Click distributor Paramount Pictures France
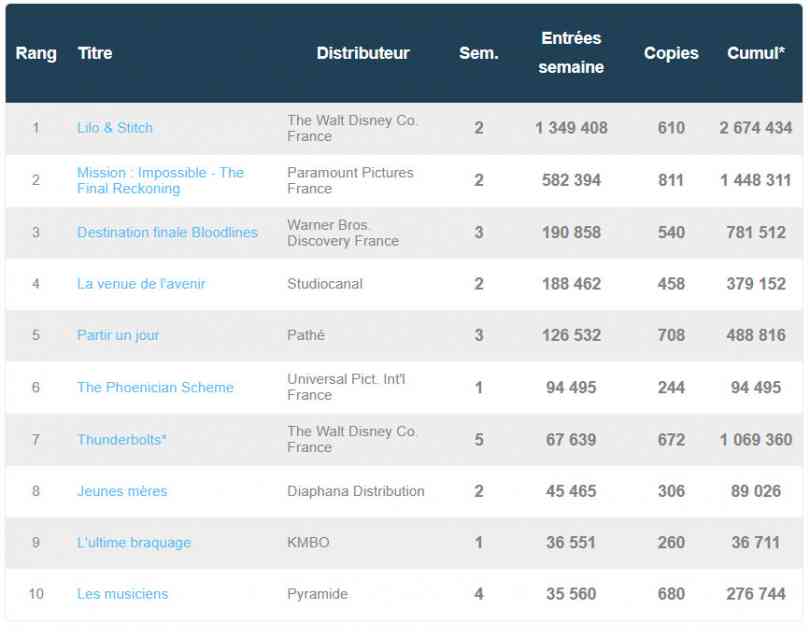This screenshot has width=810, height=637. [350, 180]
